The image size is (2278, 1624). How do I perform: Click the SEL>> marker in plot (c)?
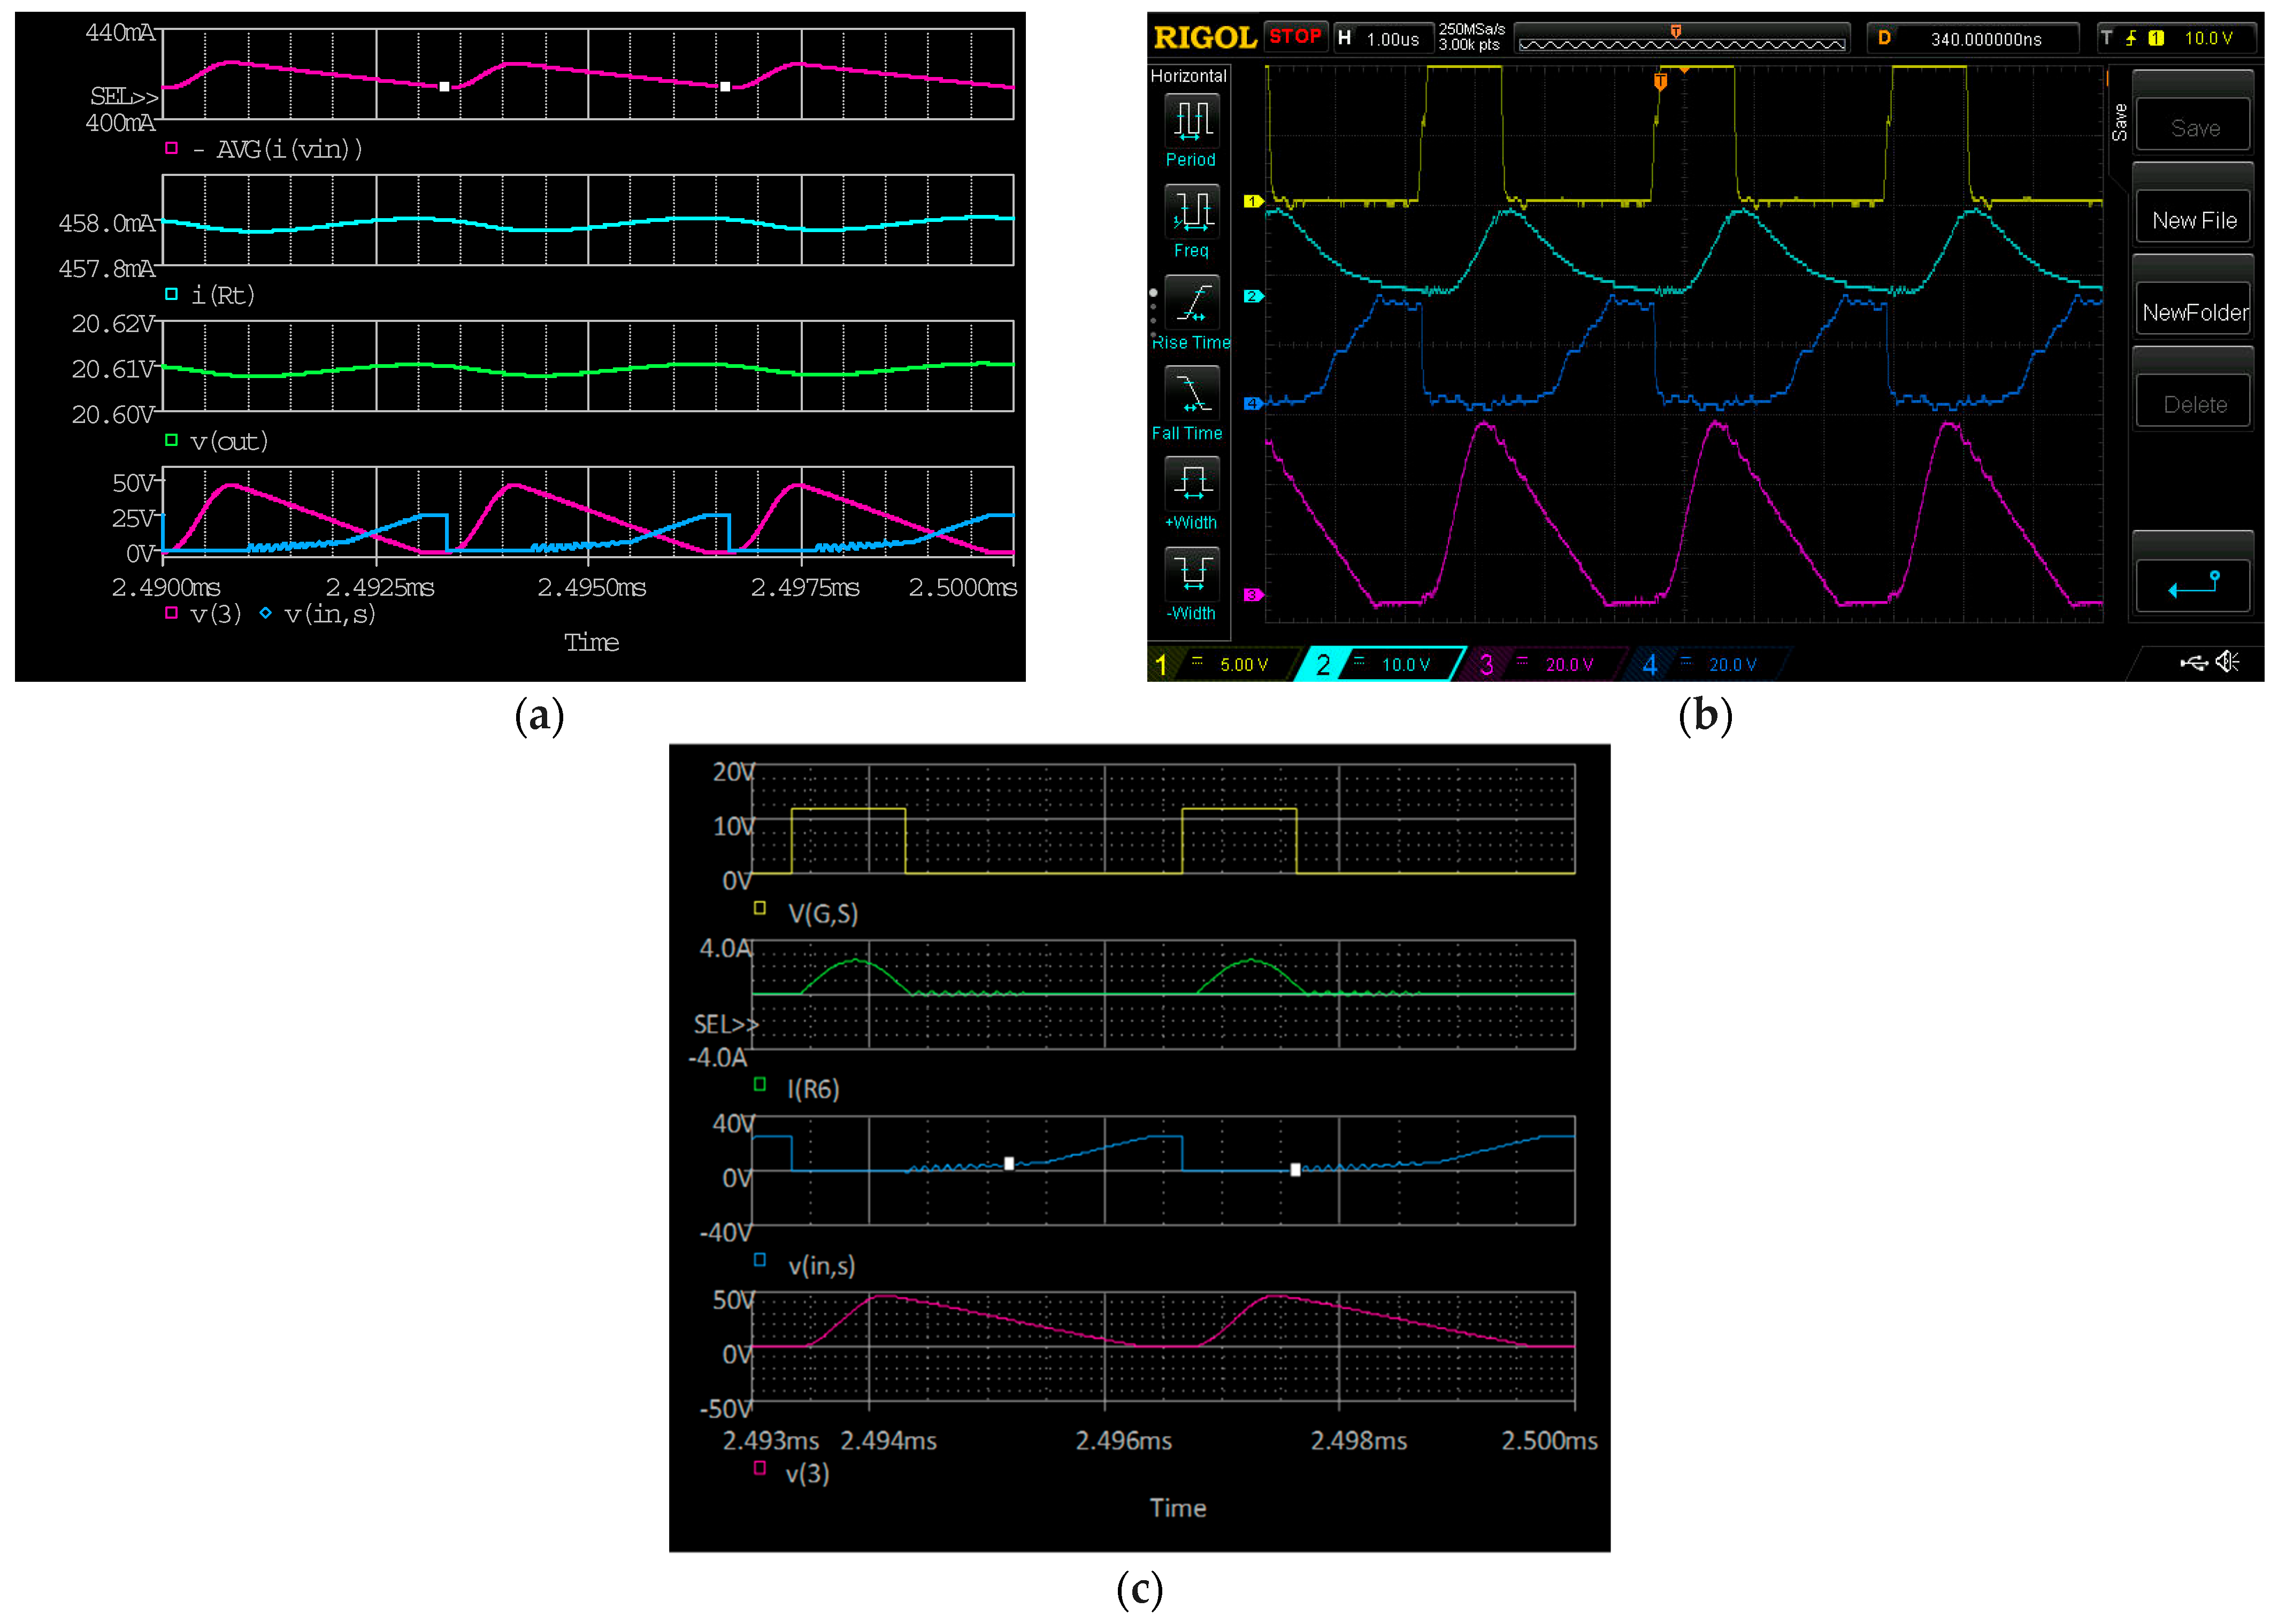click(x=726, y=1024)
